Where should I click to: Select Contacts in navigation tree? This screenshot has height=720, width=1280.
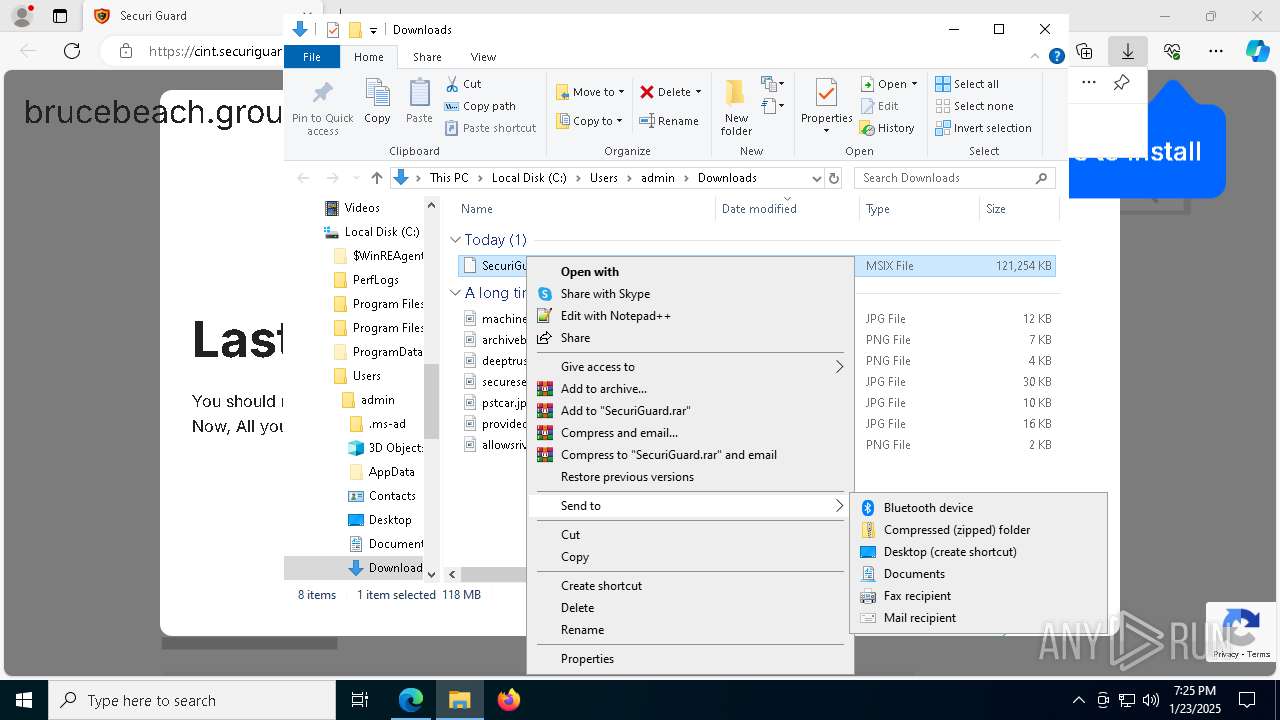pyautogui.click(x=392, y=496)
